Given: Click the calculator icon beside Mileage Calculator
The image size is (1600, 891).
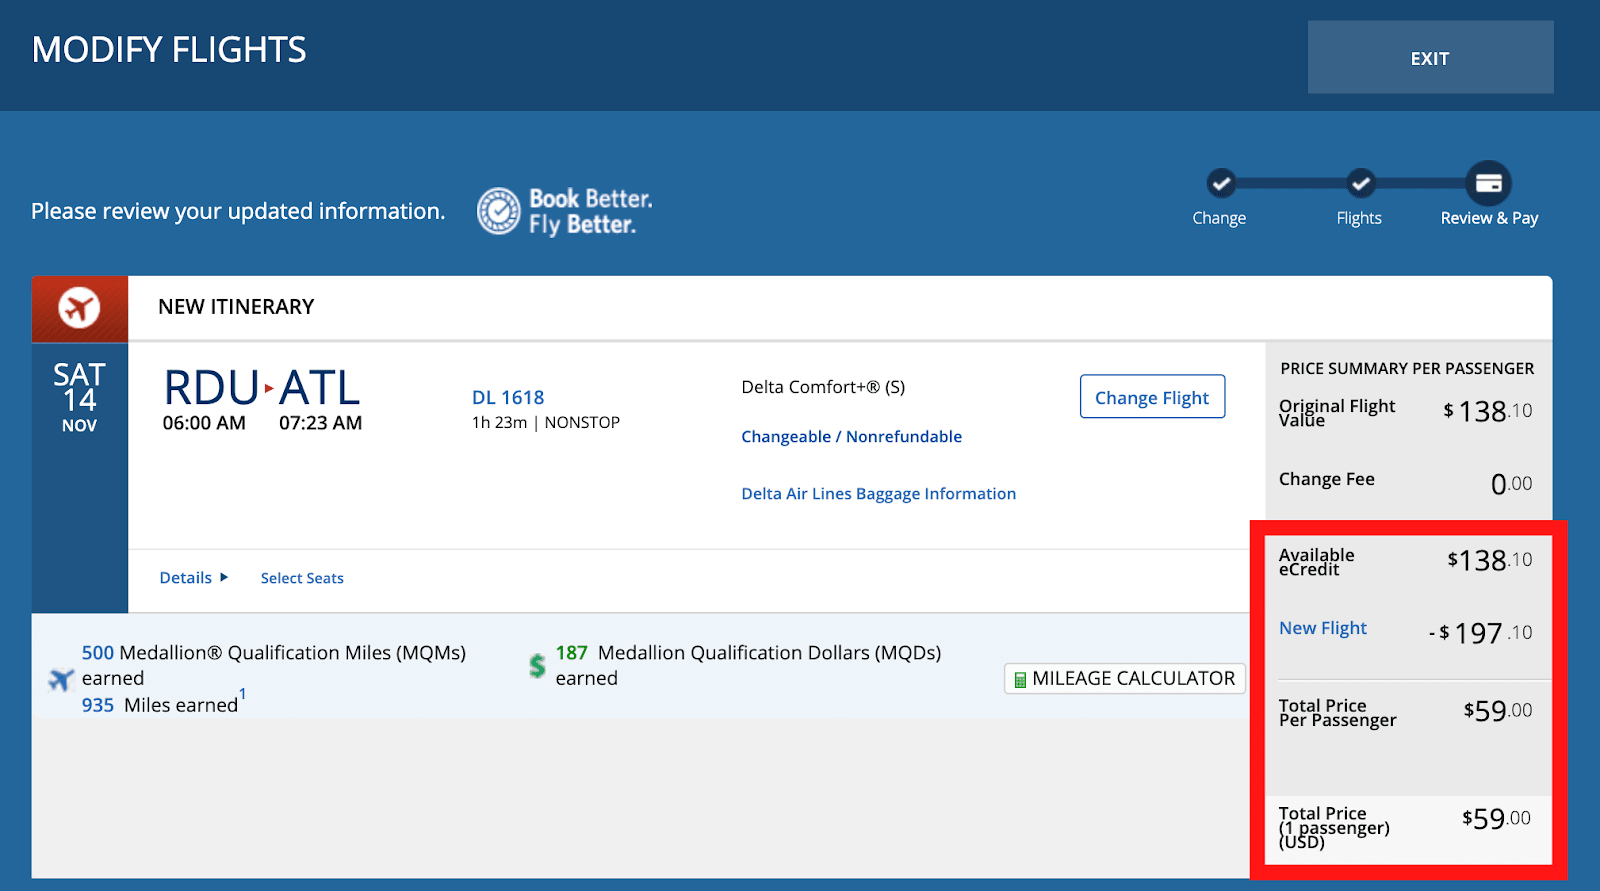Looking at the screenshot, I should pyautogui.click(x=1020, y=680).
